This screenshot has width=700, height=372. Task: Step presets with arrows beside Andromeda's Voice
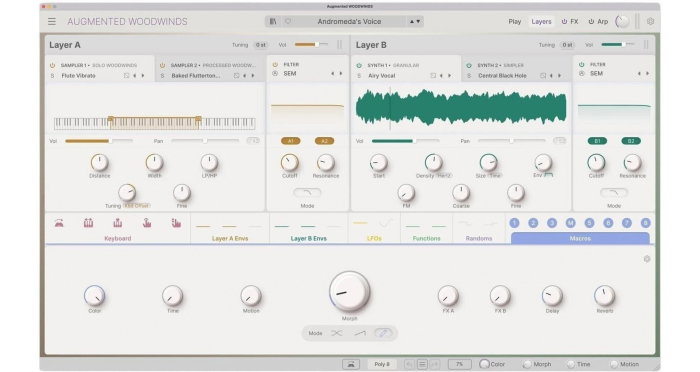[x=415, y=21]
